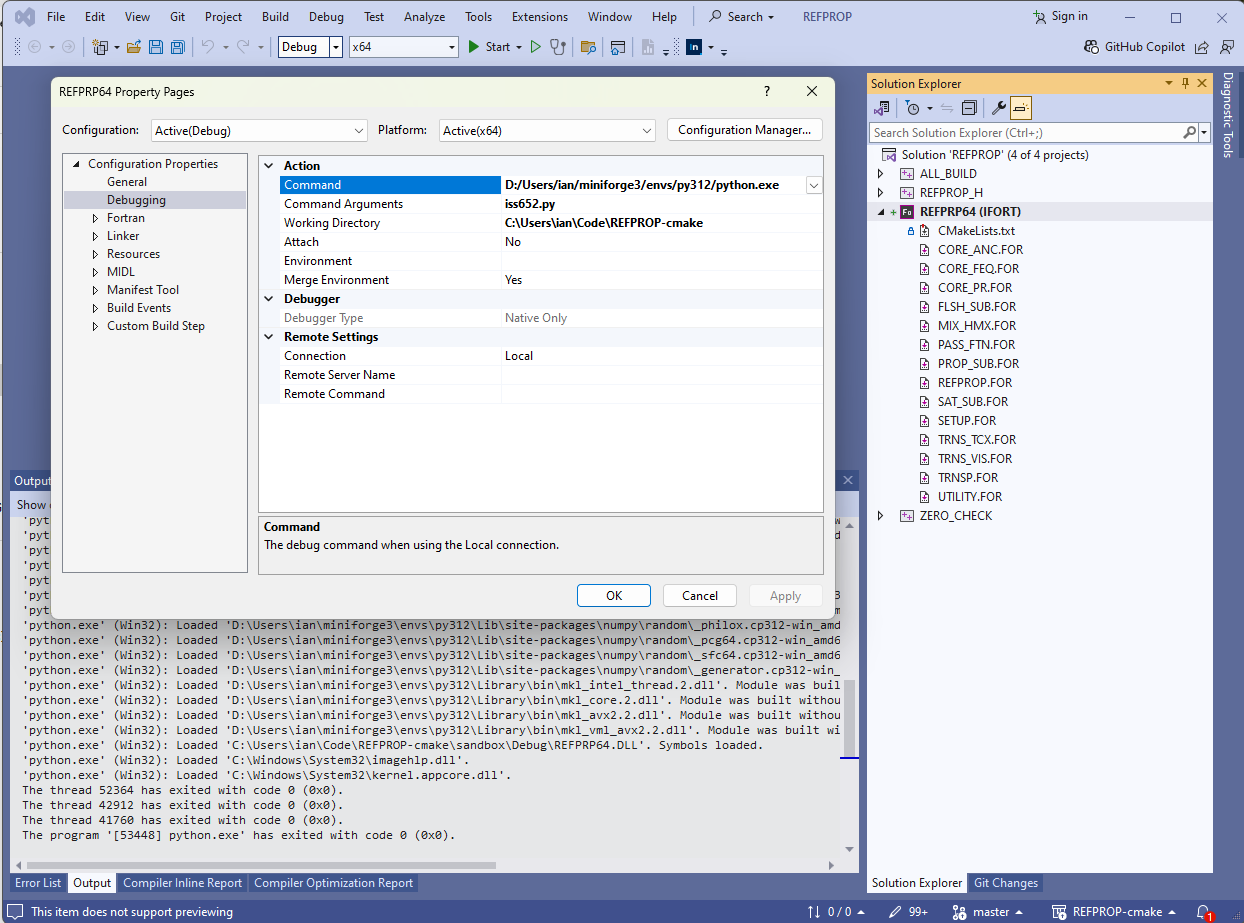1244x923 pixels.
Task: Expand the ZERO_CHECK project node
Action: click(x=880, y=516)
